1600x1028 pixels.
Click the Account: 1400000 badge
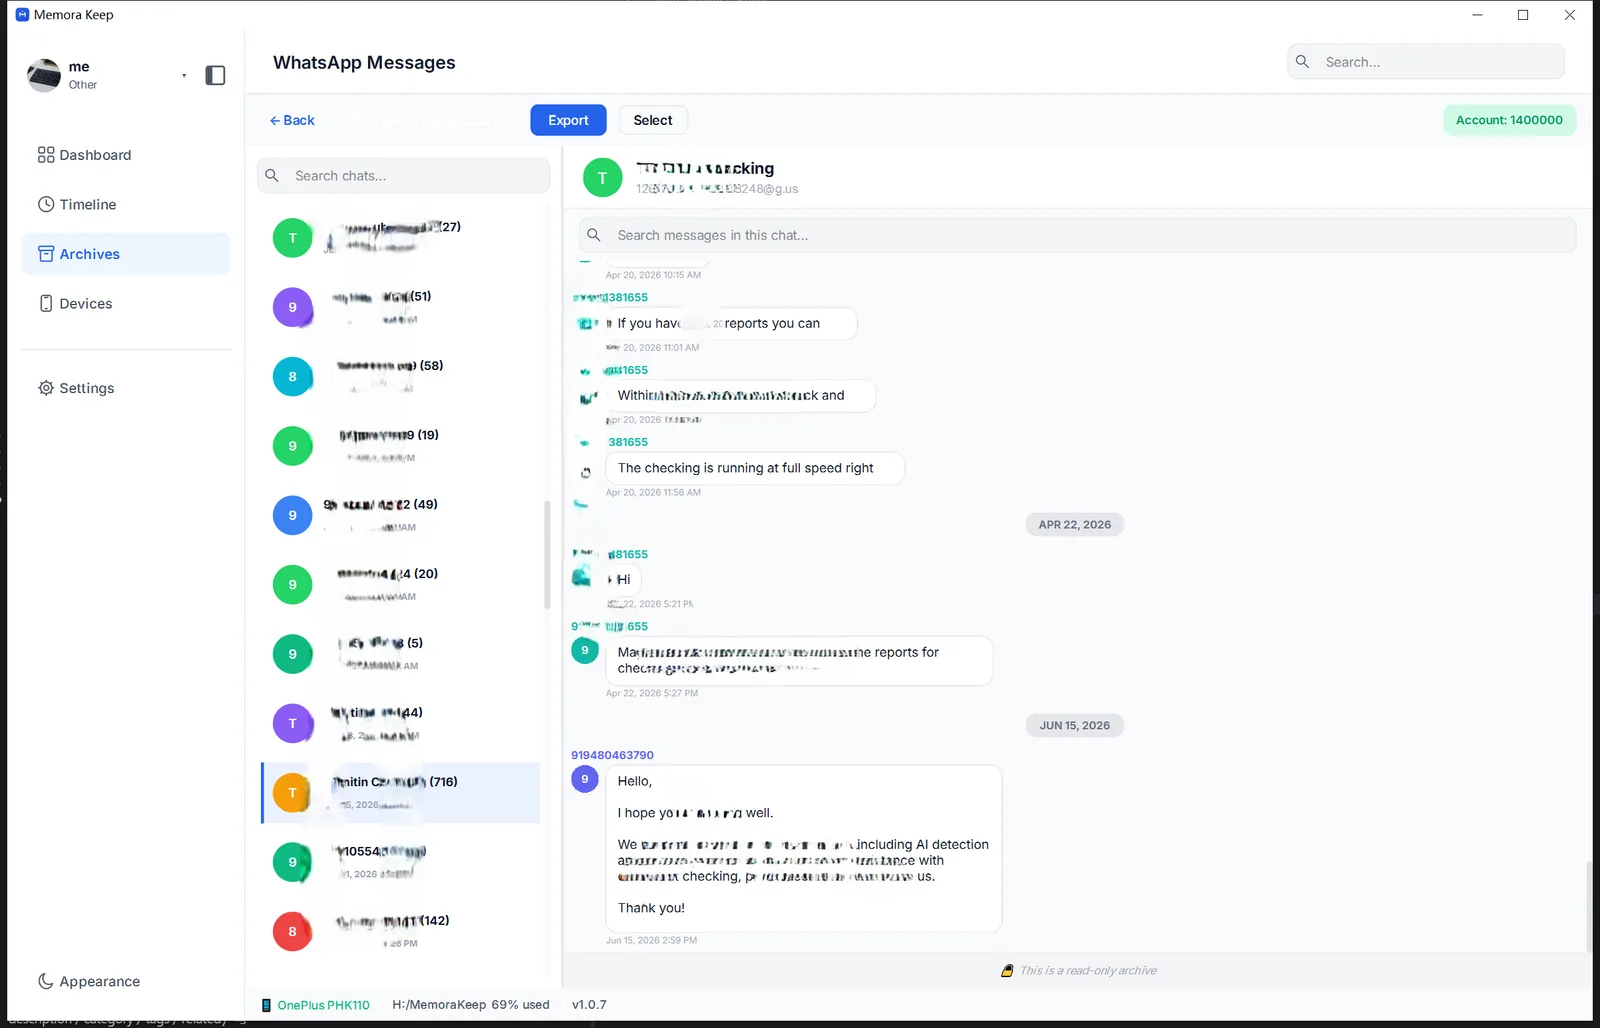1509,120
